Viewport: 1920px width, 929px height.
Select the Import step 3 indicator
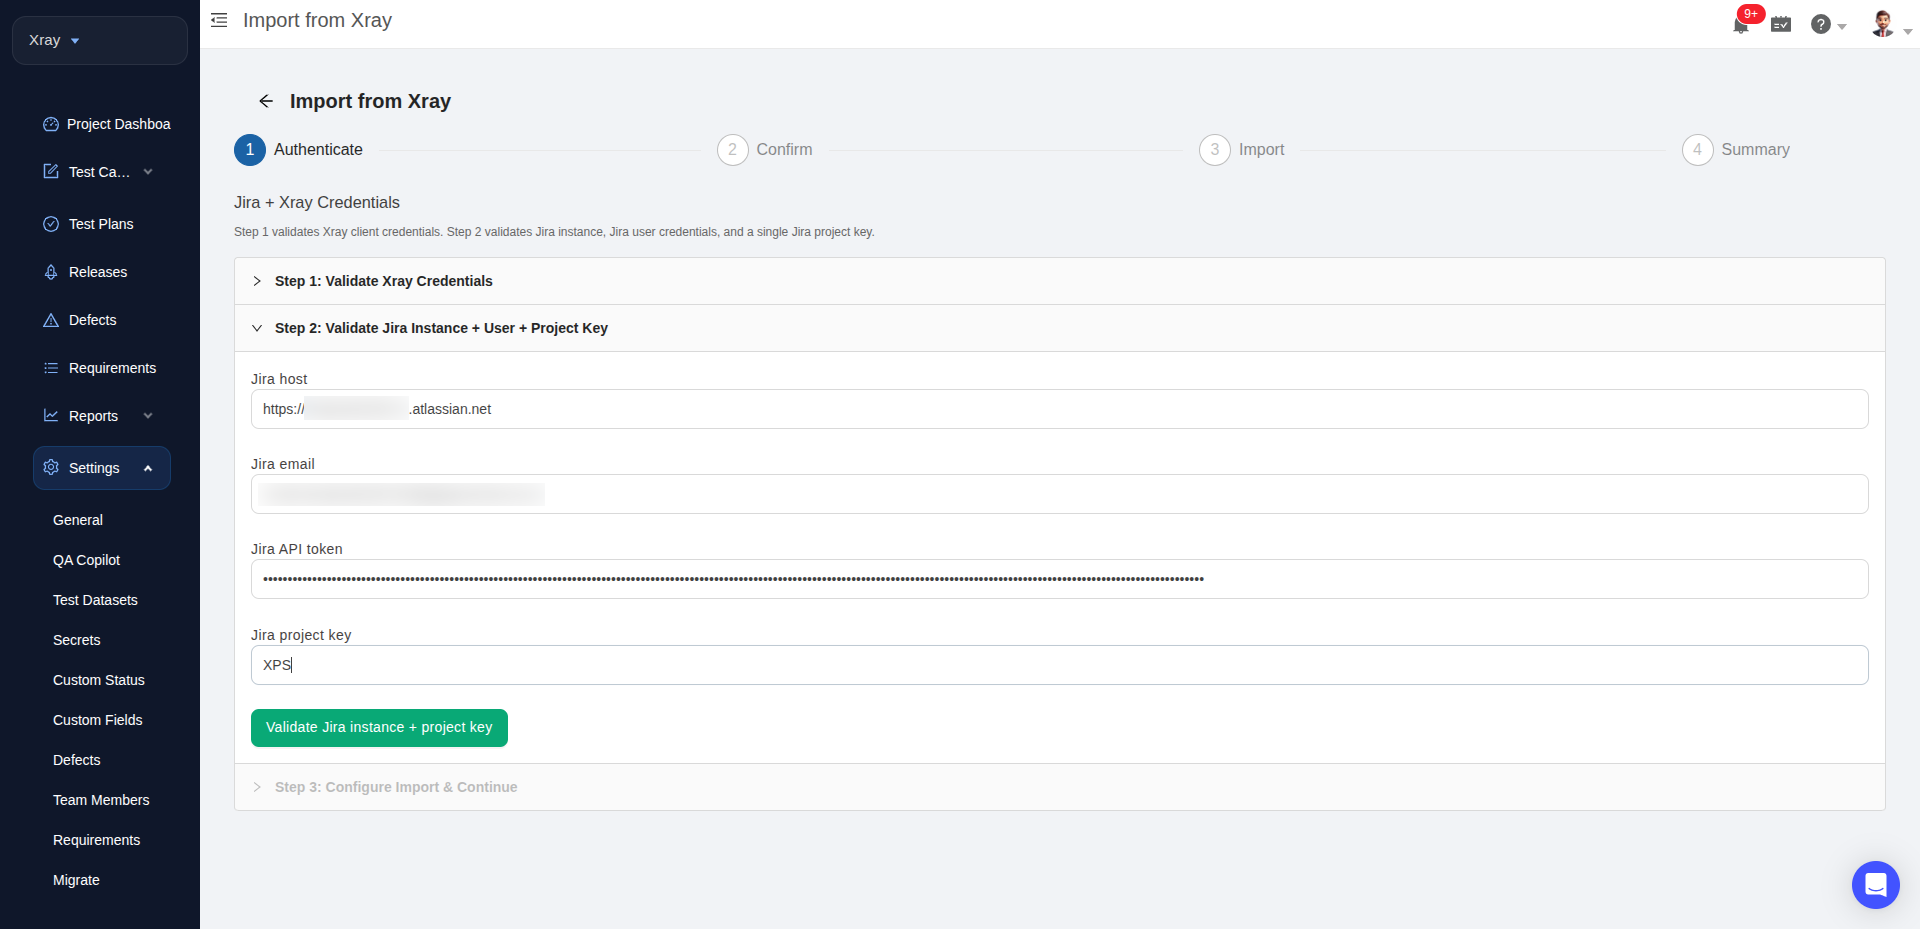1215,150
